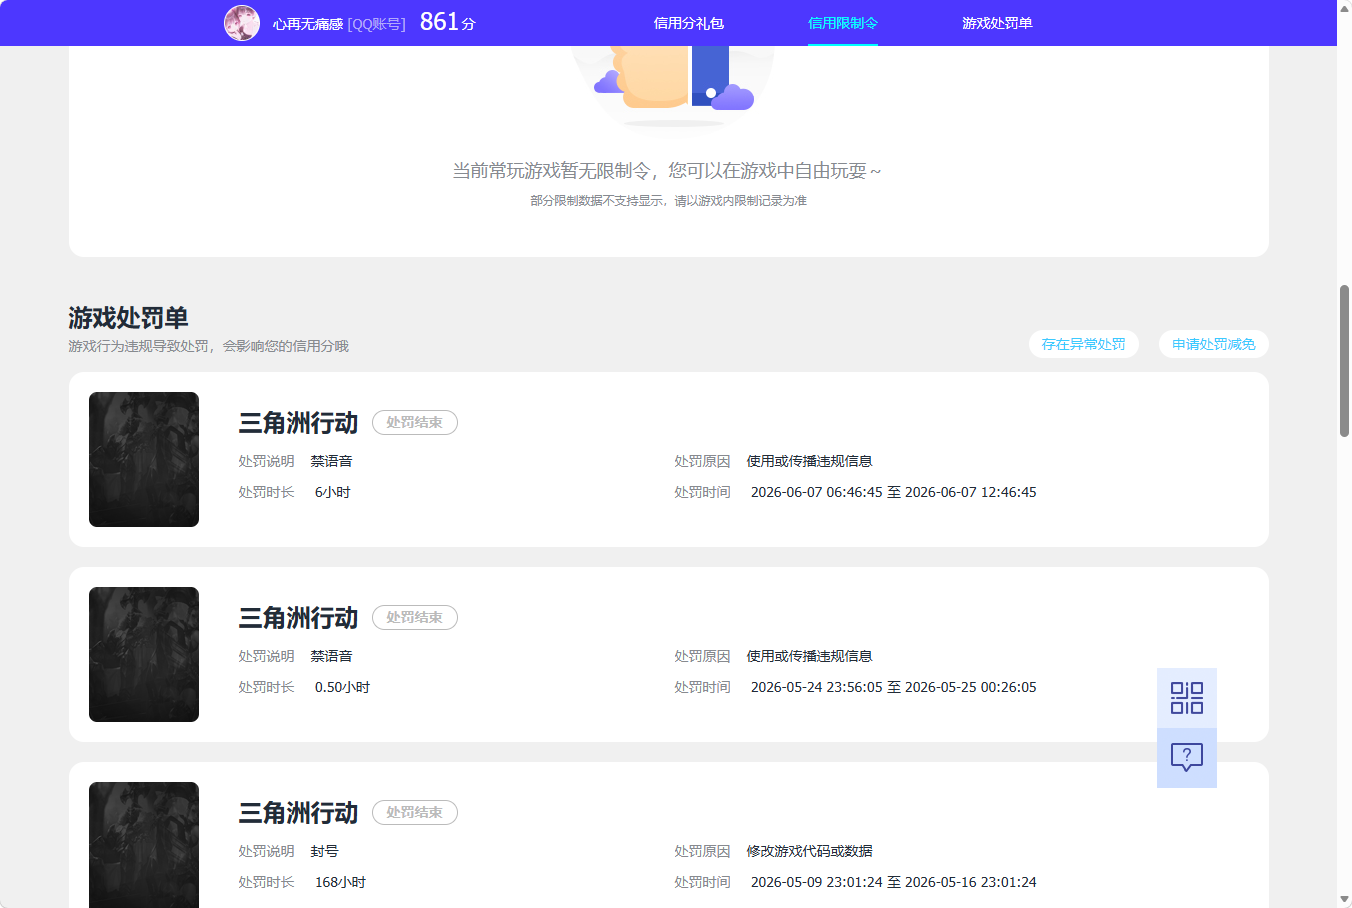This screenshot has height=908, width=1352.
Task: Open the 游戏处罚单 tab in the header
Action: (x=997, y=23)
